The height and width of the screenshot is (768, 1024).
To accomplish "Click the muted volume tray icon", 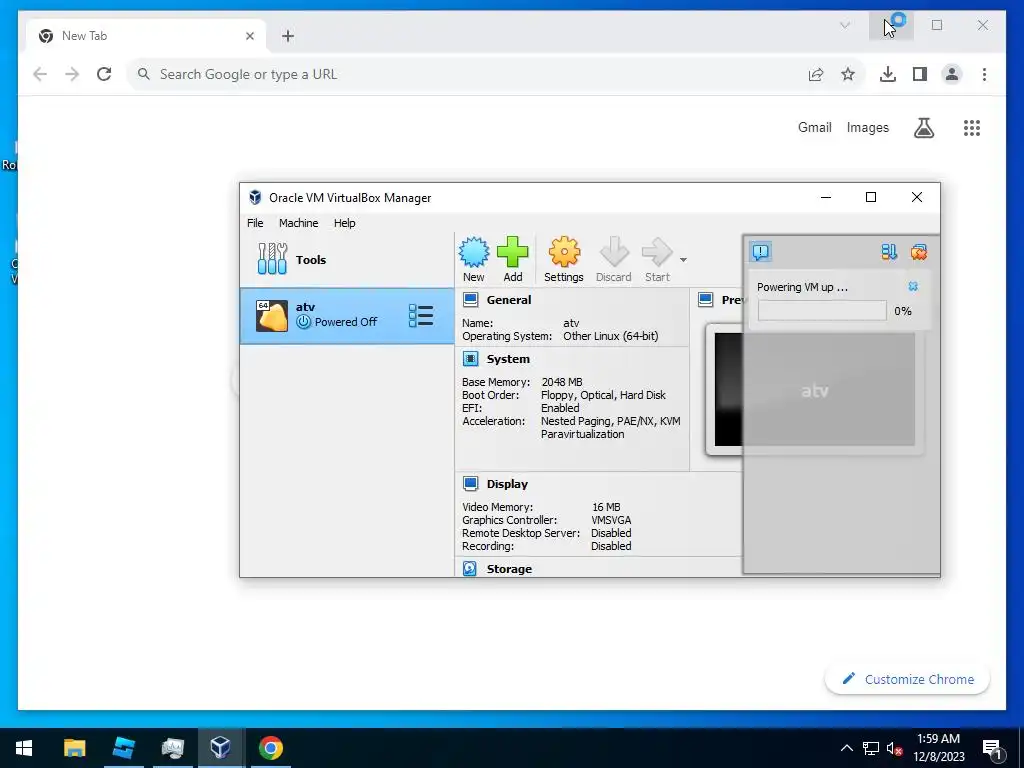I will click(x=894, y=748).
